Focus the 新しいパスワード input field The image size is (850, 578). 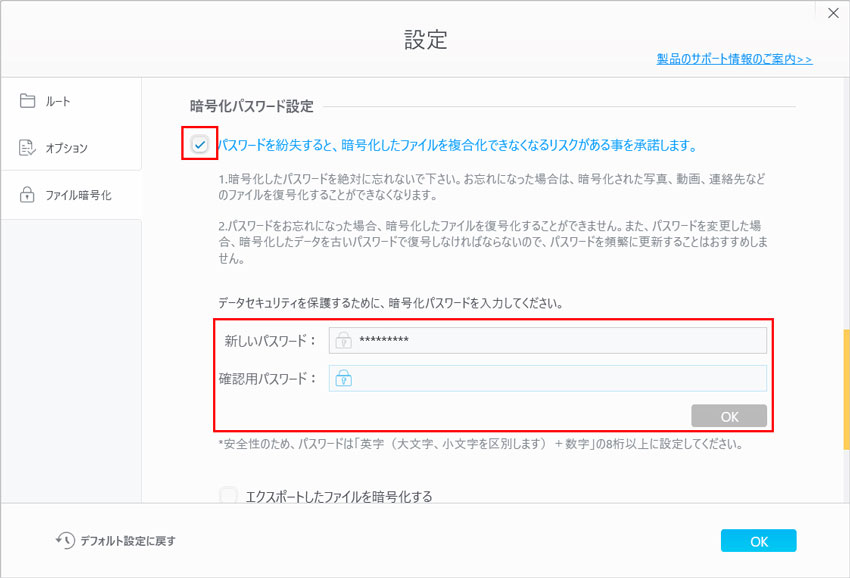550,340
